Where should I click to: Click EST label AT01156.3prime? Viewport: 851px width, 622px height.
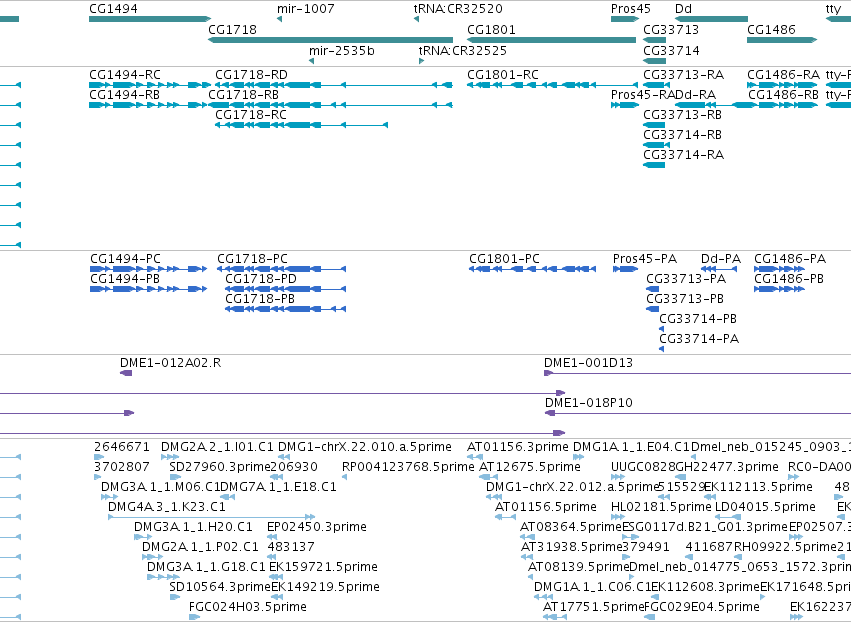coord(518,447)
